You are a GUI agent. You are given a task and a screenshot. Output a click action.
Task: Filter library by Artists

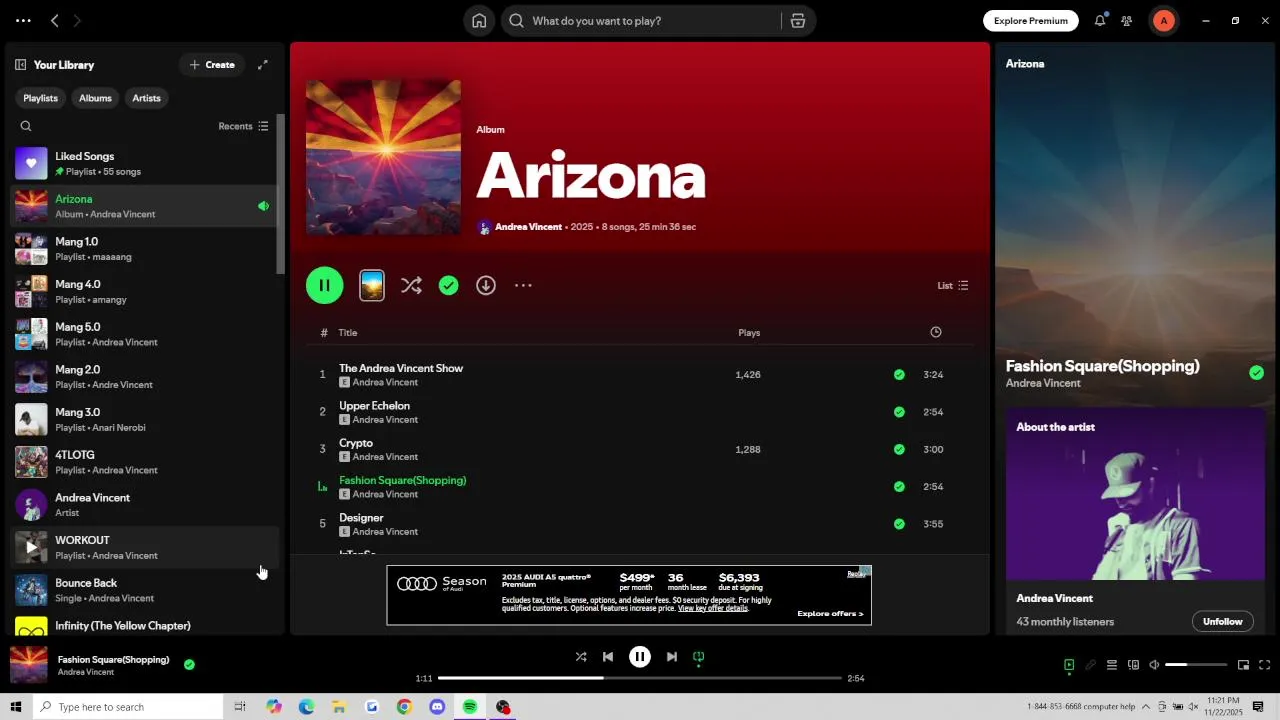[x=146, y=98]
